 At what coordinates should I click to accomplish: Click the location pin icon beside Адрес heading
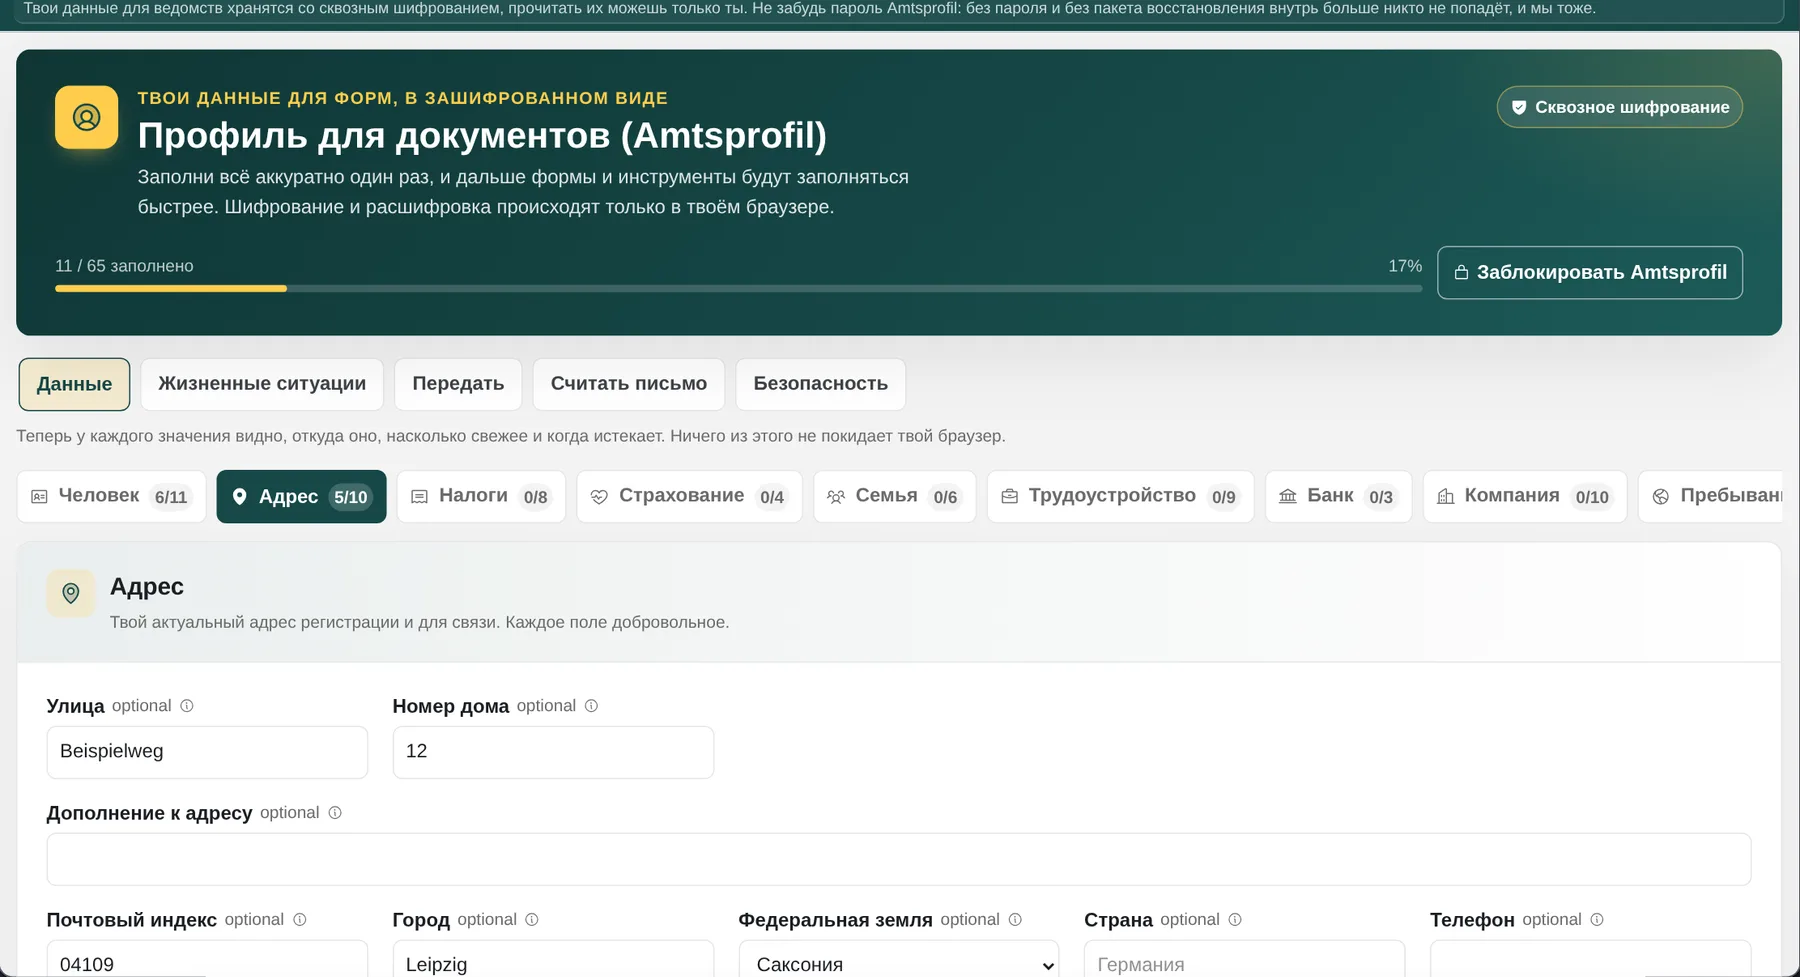point(71,593)
